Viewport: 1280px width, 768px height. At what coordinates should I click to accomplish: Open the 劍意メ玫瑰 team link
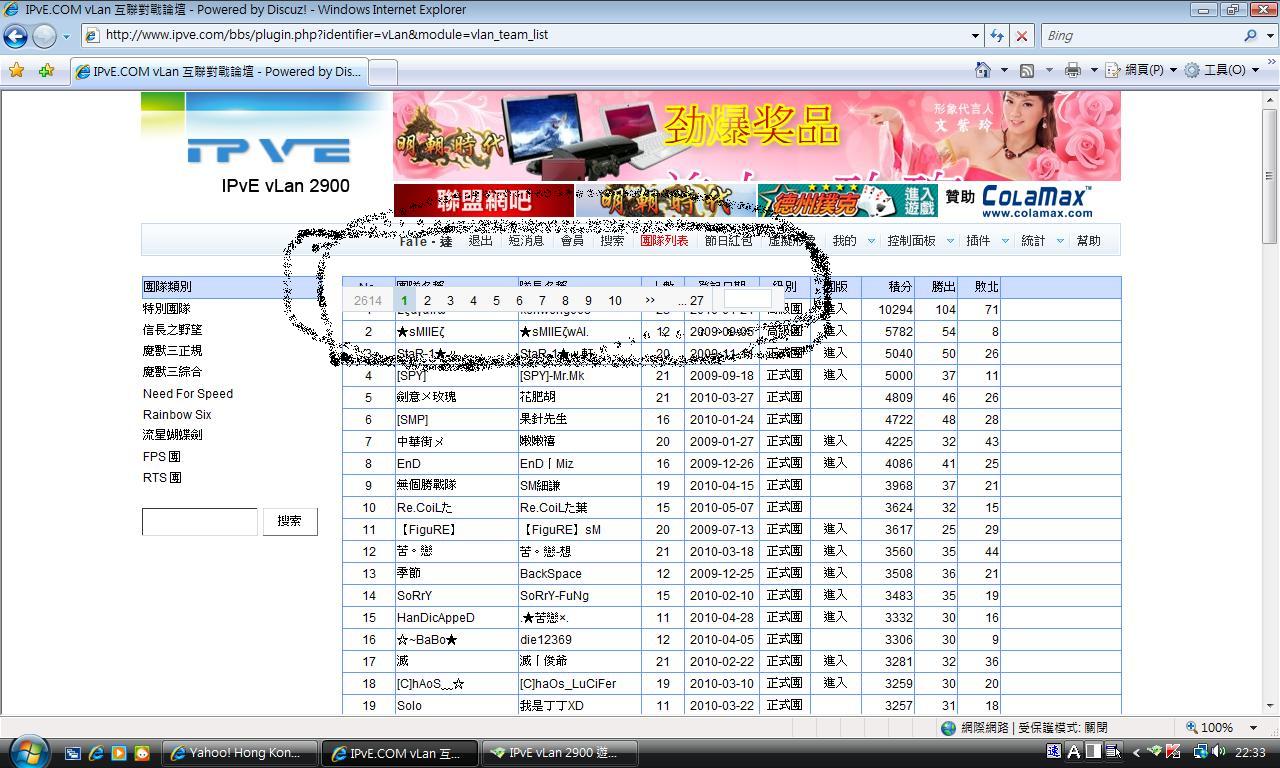426,398
